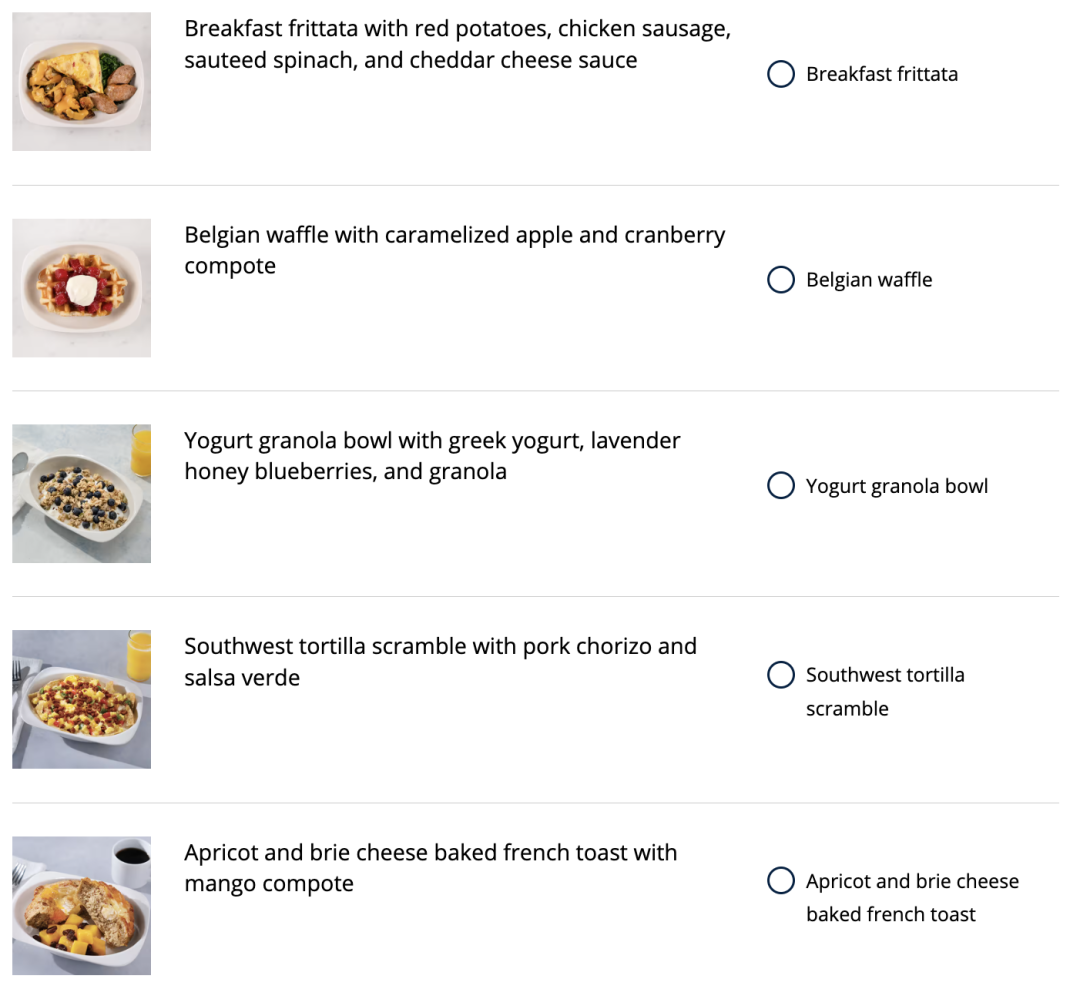The width and height of the screenshot is (1080, 989).
Task: Click the Southwest tortilla scramble photo
Action: pos(81,699)
